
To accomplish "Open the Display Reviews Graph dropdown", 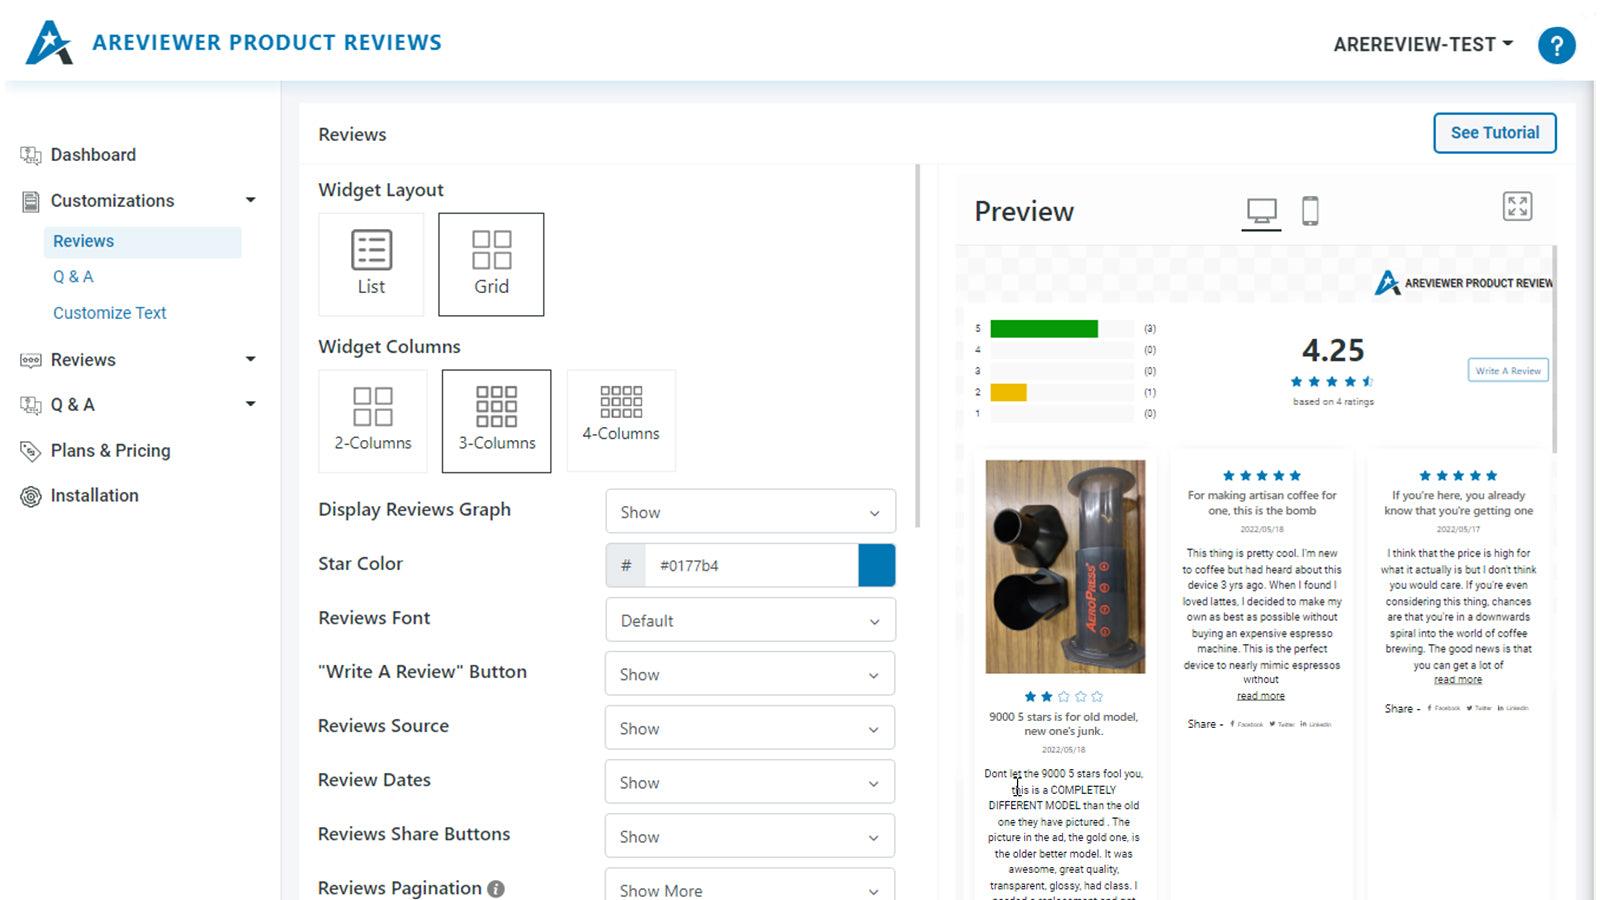I will coord(750,511).
